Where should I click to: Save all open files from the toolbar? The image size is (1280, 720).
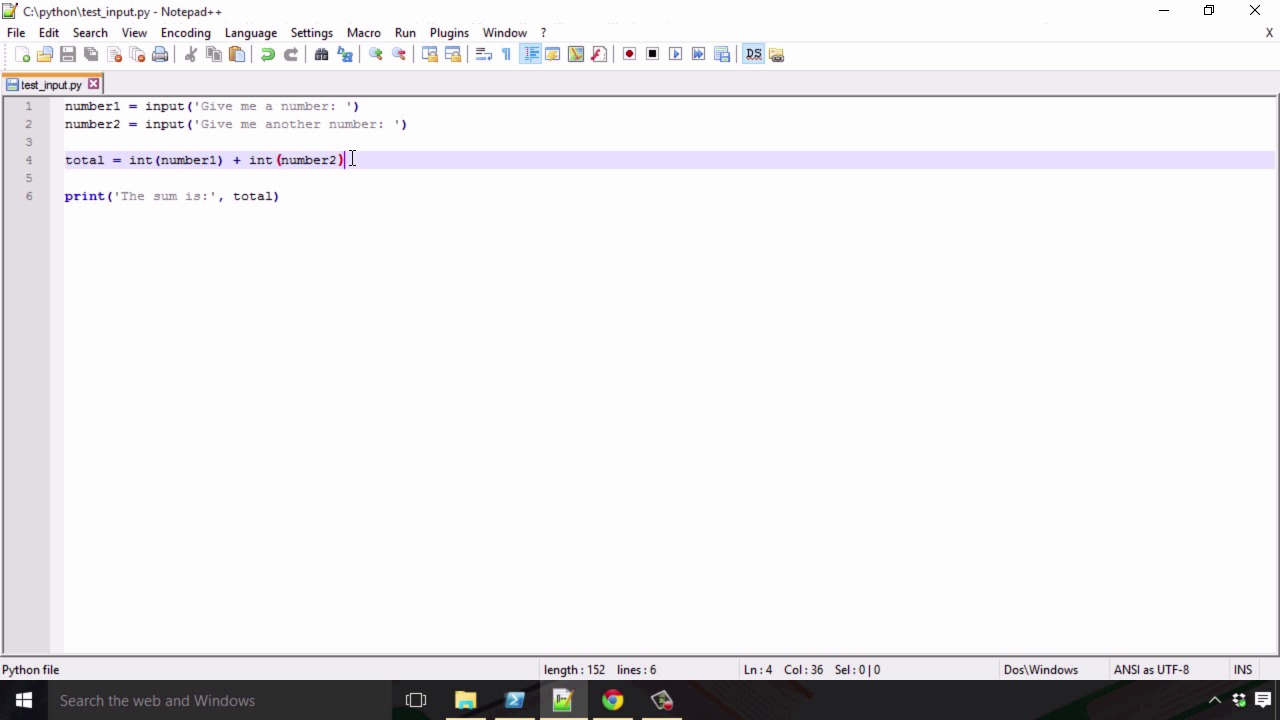click(x=91, y=54)
